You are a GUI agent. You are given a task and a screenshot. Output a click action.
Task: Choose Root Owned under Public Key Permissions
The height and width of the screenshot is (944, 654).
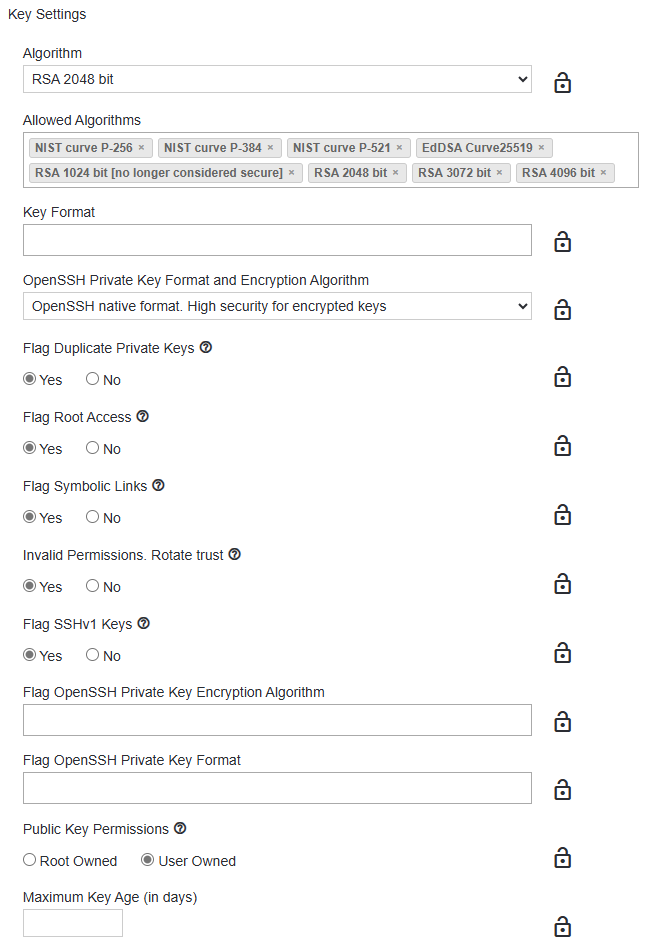(29, 860)
